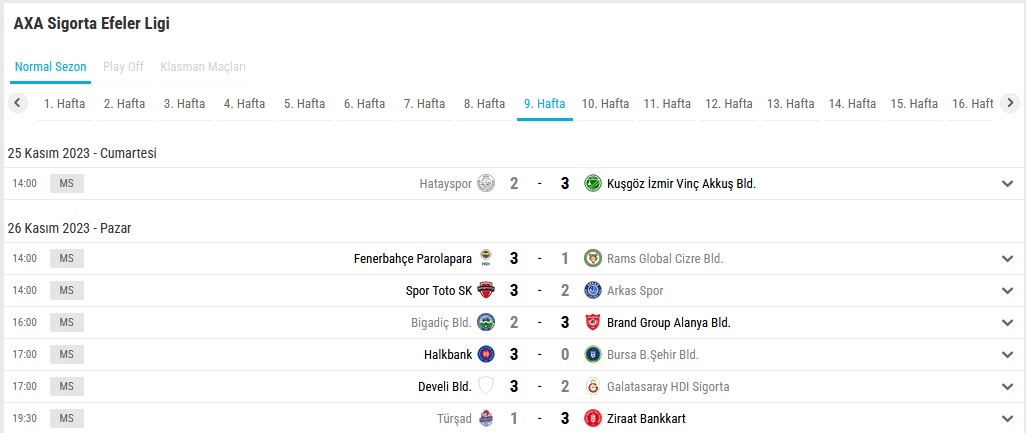
Task: Click the Brand Group Alanya Bld. logo
Action: tap(592, 322)
